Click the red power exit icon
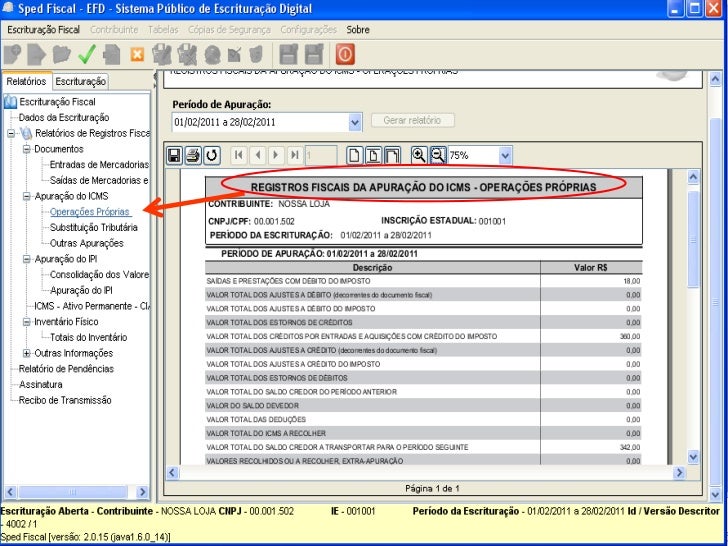Screen dimensions: 728x546 coord(345,54)
